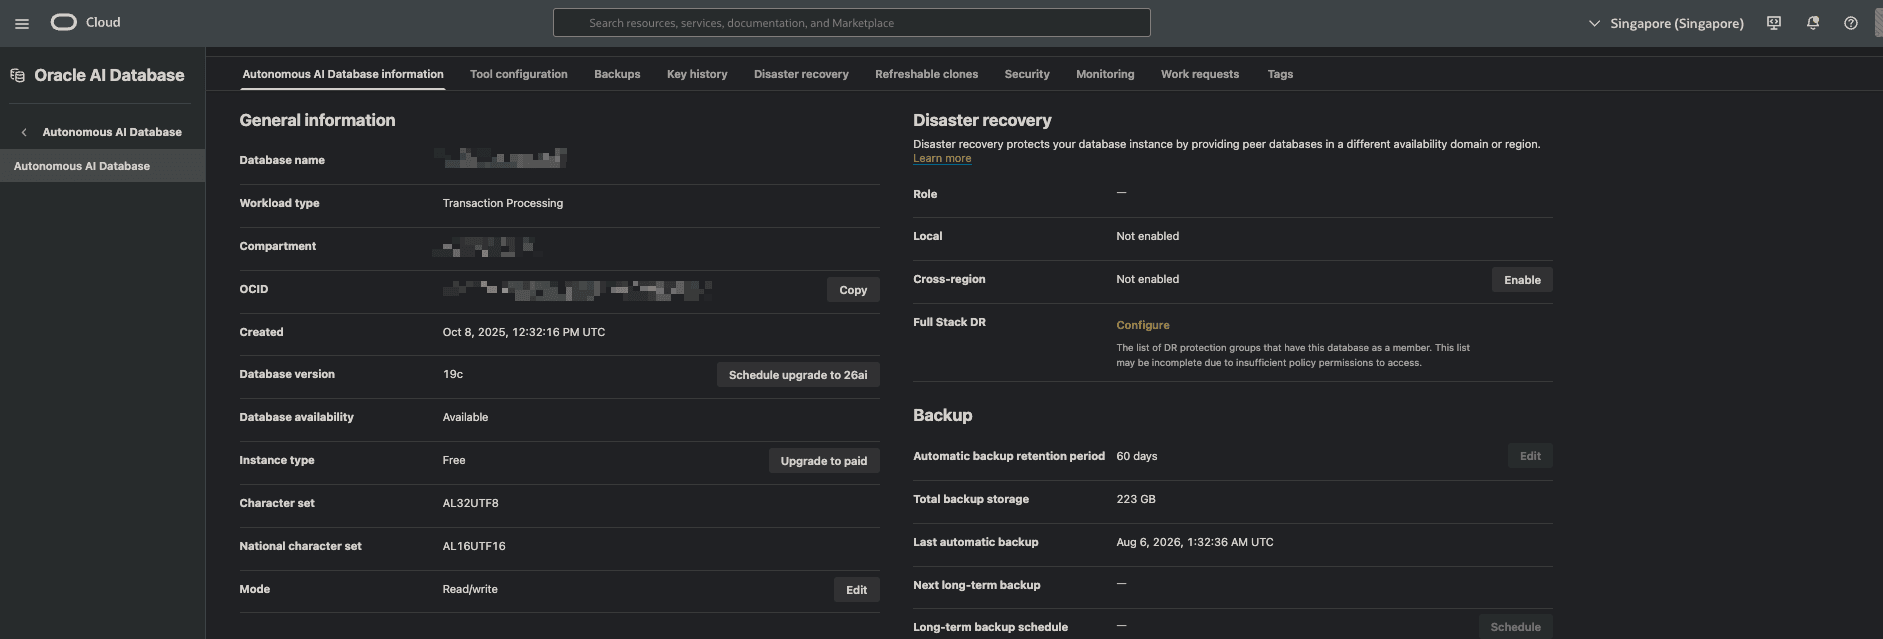This screenshot has width=1883, height=639.
Task: Click the long-term backup Schedule button
Action: coord(1515,627)
